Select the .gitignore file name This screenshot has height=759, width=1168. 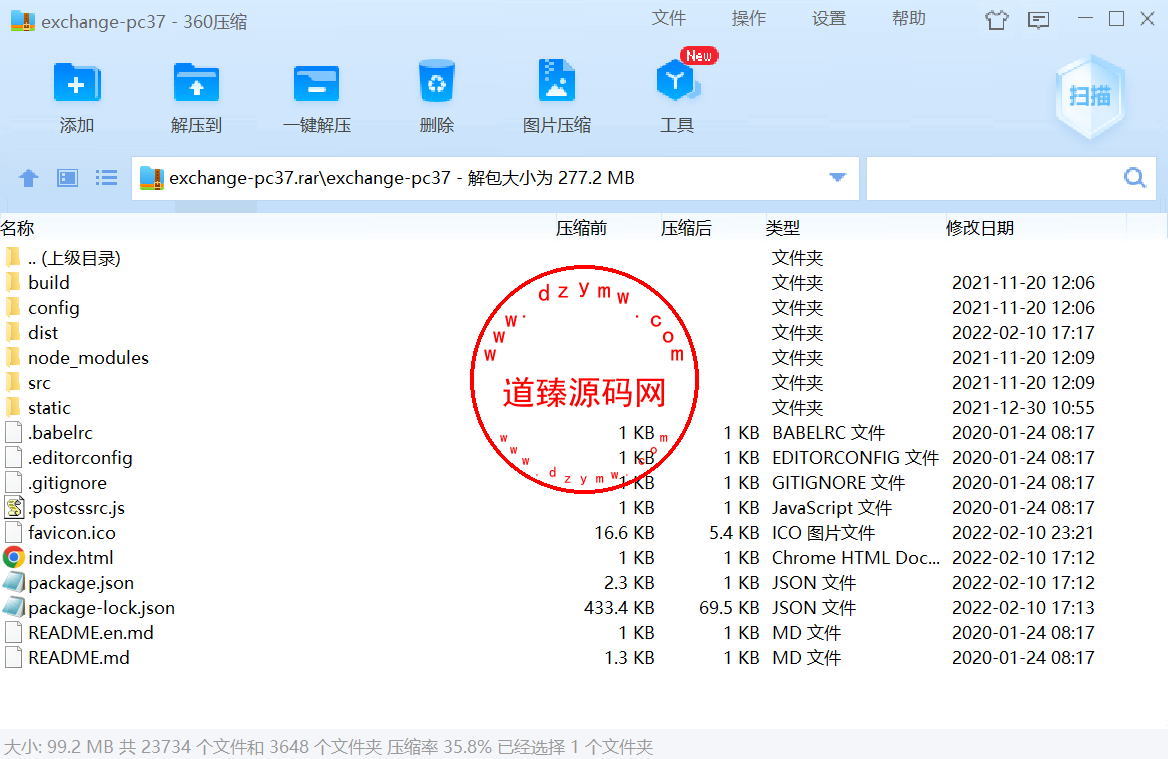(68, 483)
